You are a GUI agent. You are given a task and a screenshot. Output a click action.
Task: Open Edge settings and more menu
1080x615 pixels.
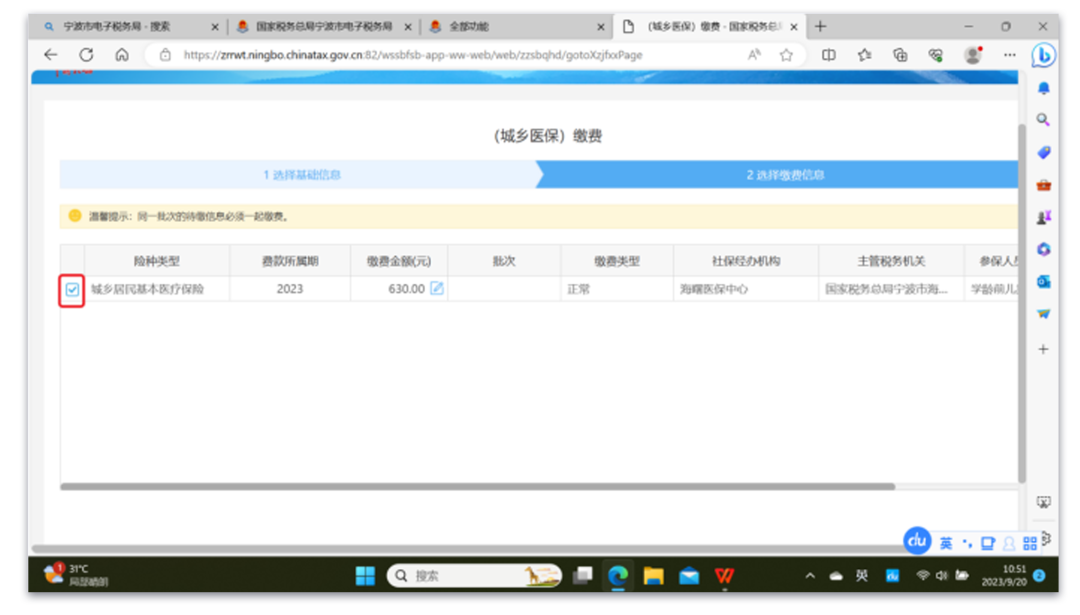(1010, 55)
